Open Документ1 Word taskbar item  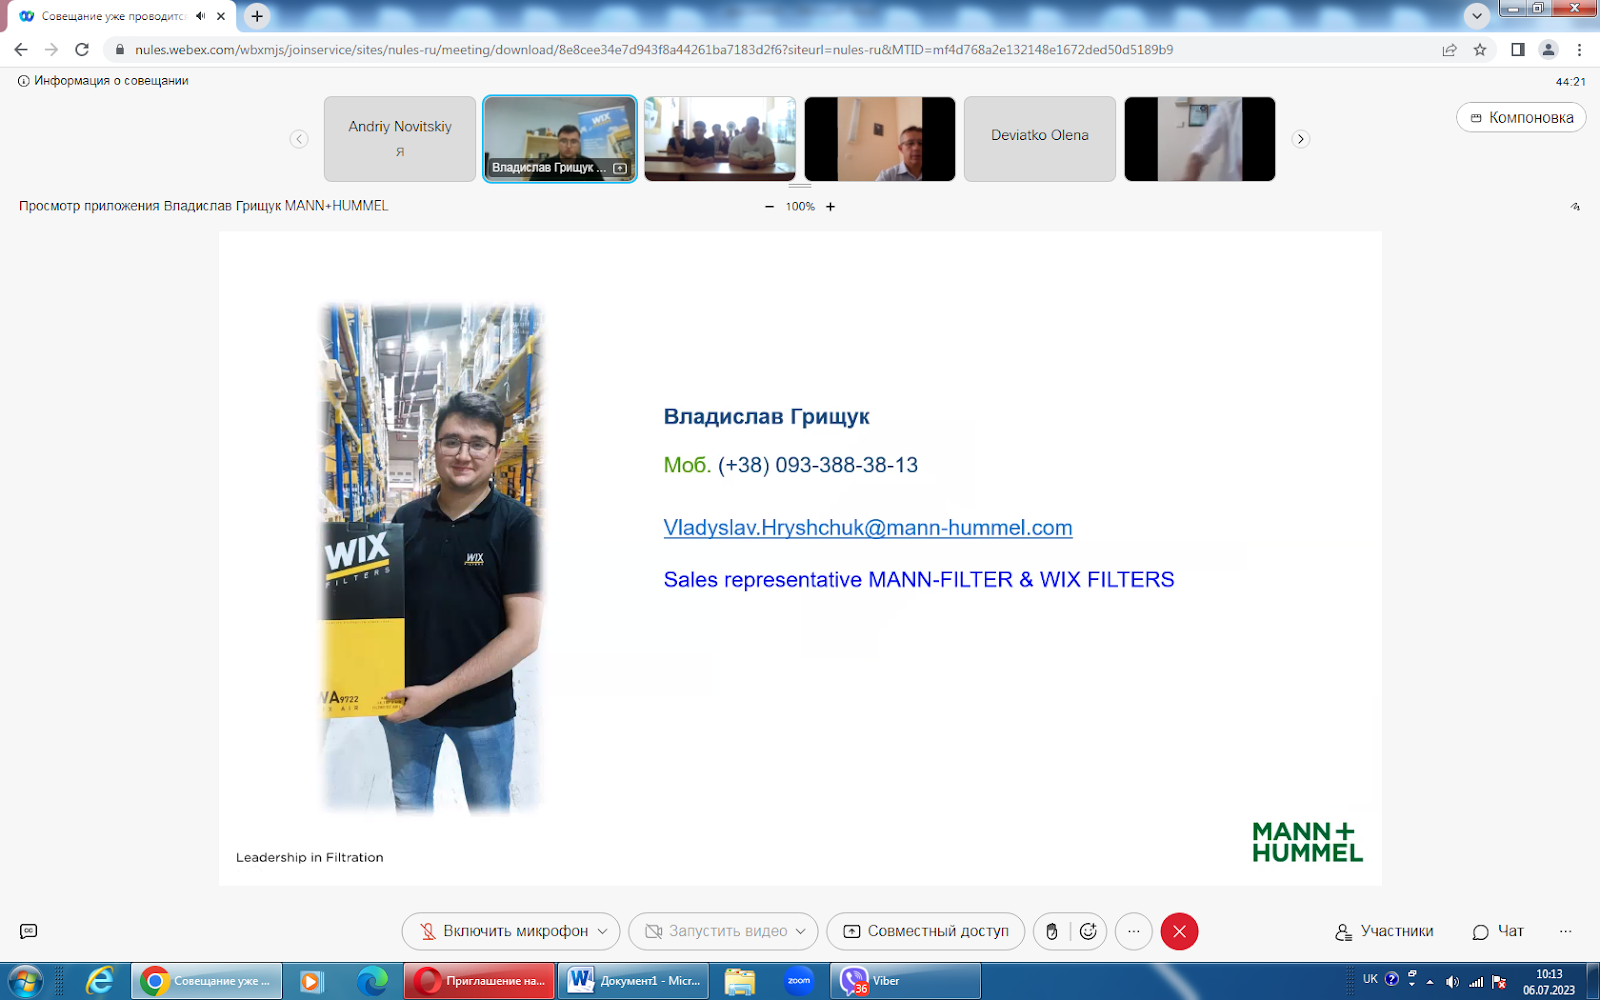(634, 981)
